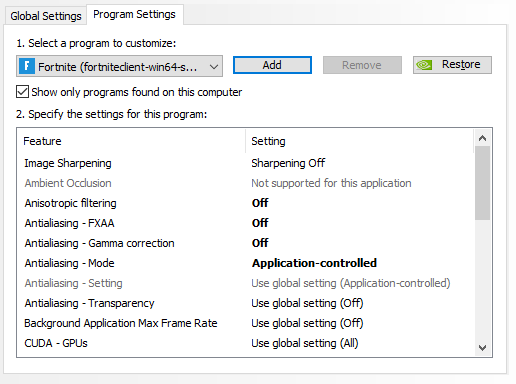Viewport: 516px width, 384px height.
Task: Select Antialiasing - FXAA feature
Action: coord(69,223)
